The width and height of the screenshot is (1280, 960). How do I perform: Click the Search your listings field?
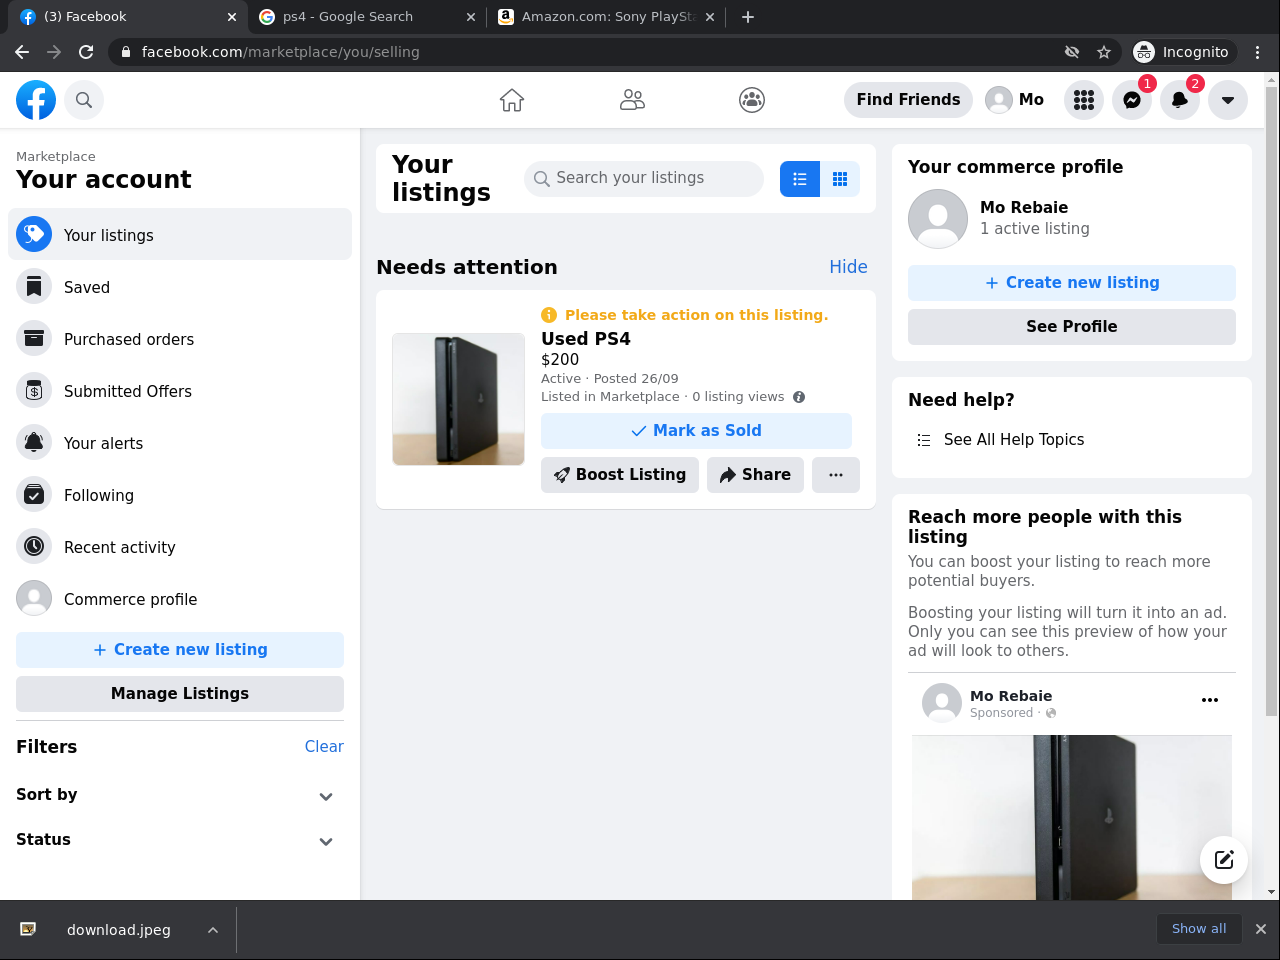[644, 179]
